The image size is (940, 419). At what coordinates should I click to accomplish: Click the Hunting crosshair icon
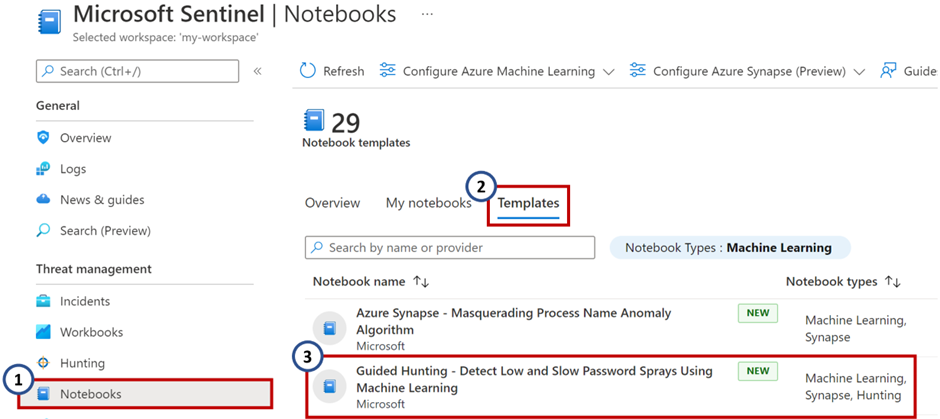(x=43, y=363)
